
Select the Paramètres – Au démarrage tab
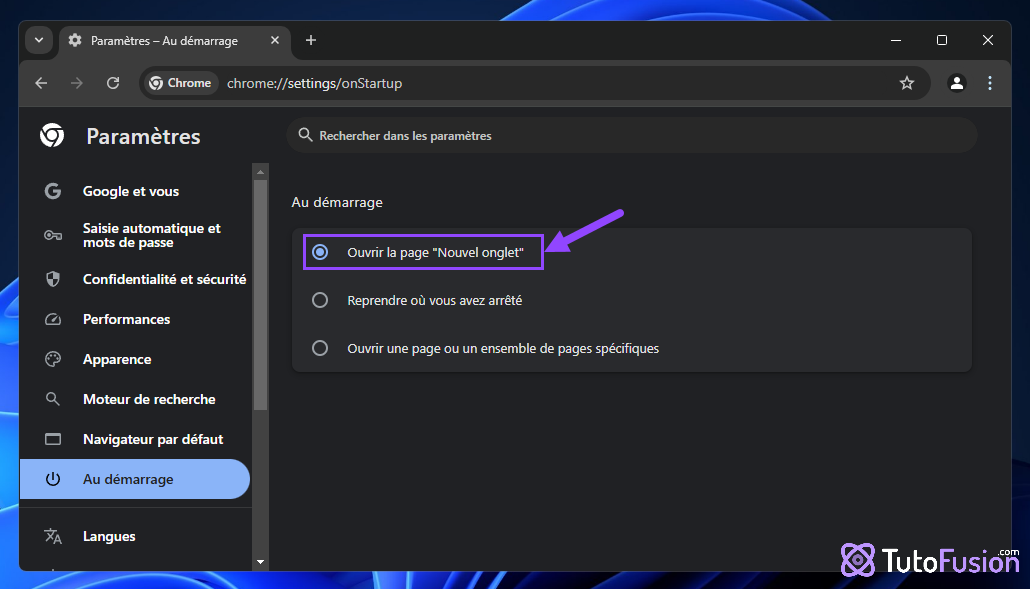coord(175,41)
